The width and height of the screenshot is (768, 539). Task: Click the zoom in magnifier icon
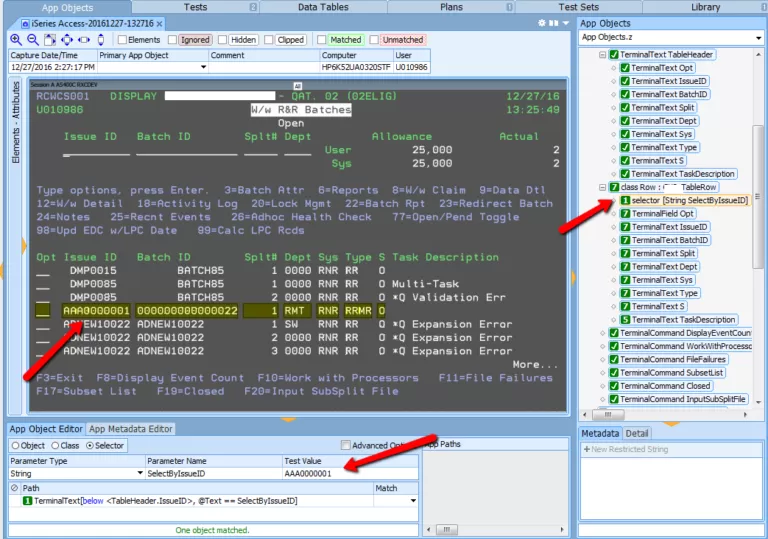16,40
